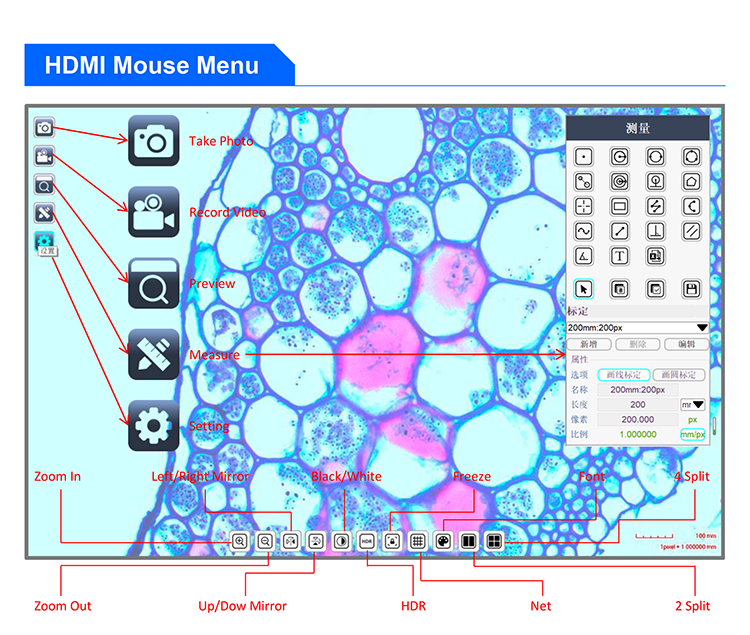Select the rectangle measurement tool
The width and height of the screenshot is (750, 635).
[x=619, y=207]
